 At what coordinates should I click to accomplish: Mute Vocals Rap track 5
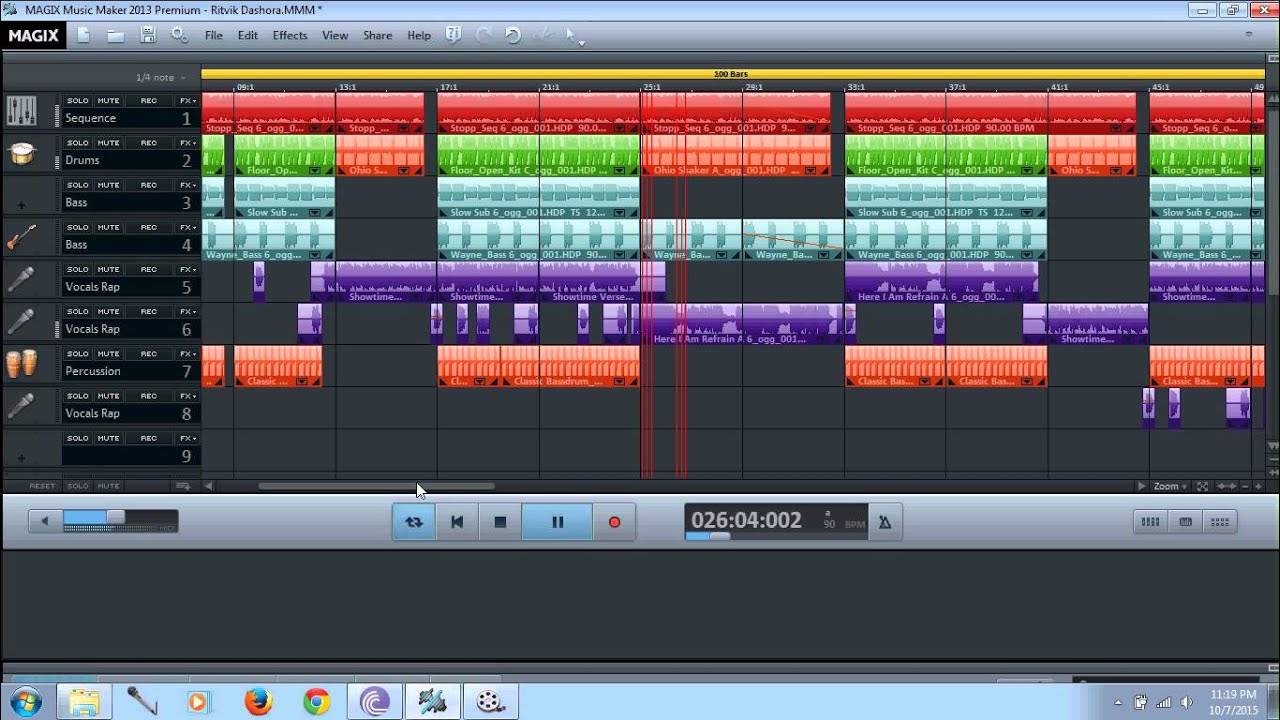click(108, 269)
